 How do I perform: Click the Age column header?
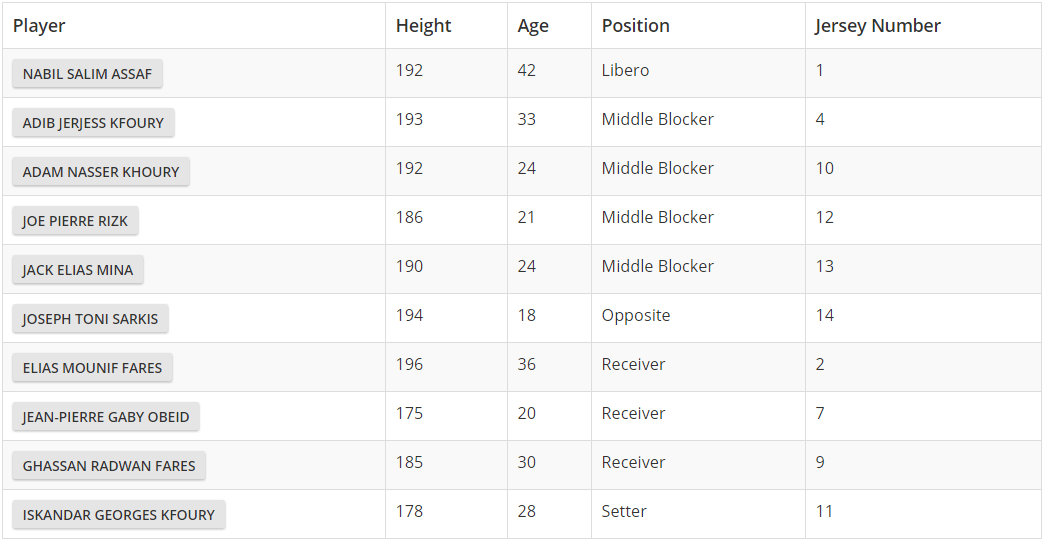(533, 26)
